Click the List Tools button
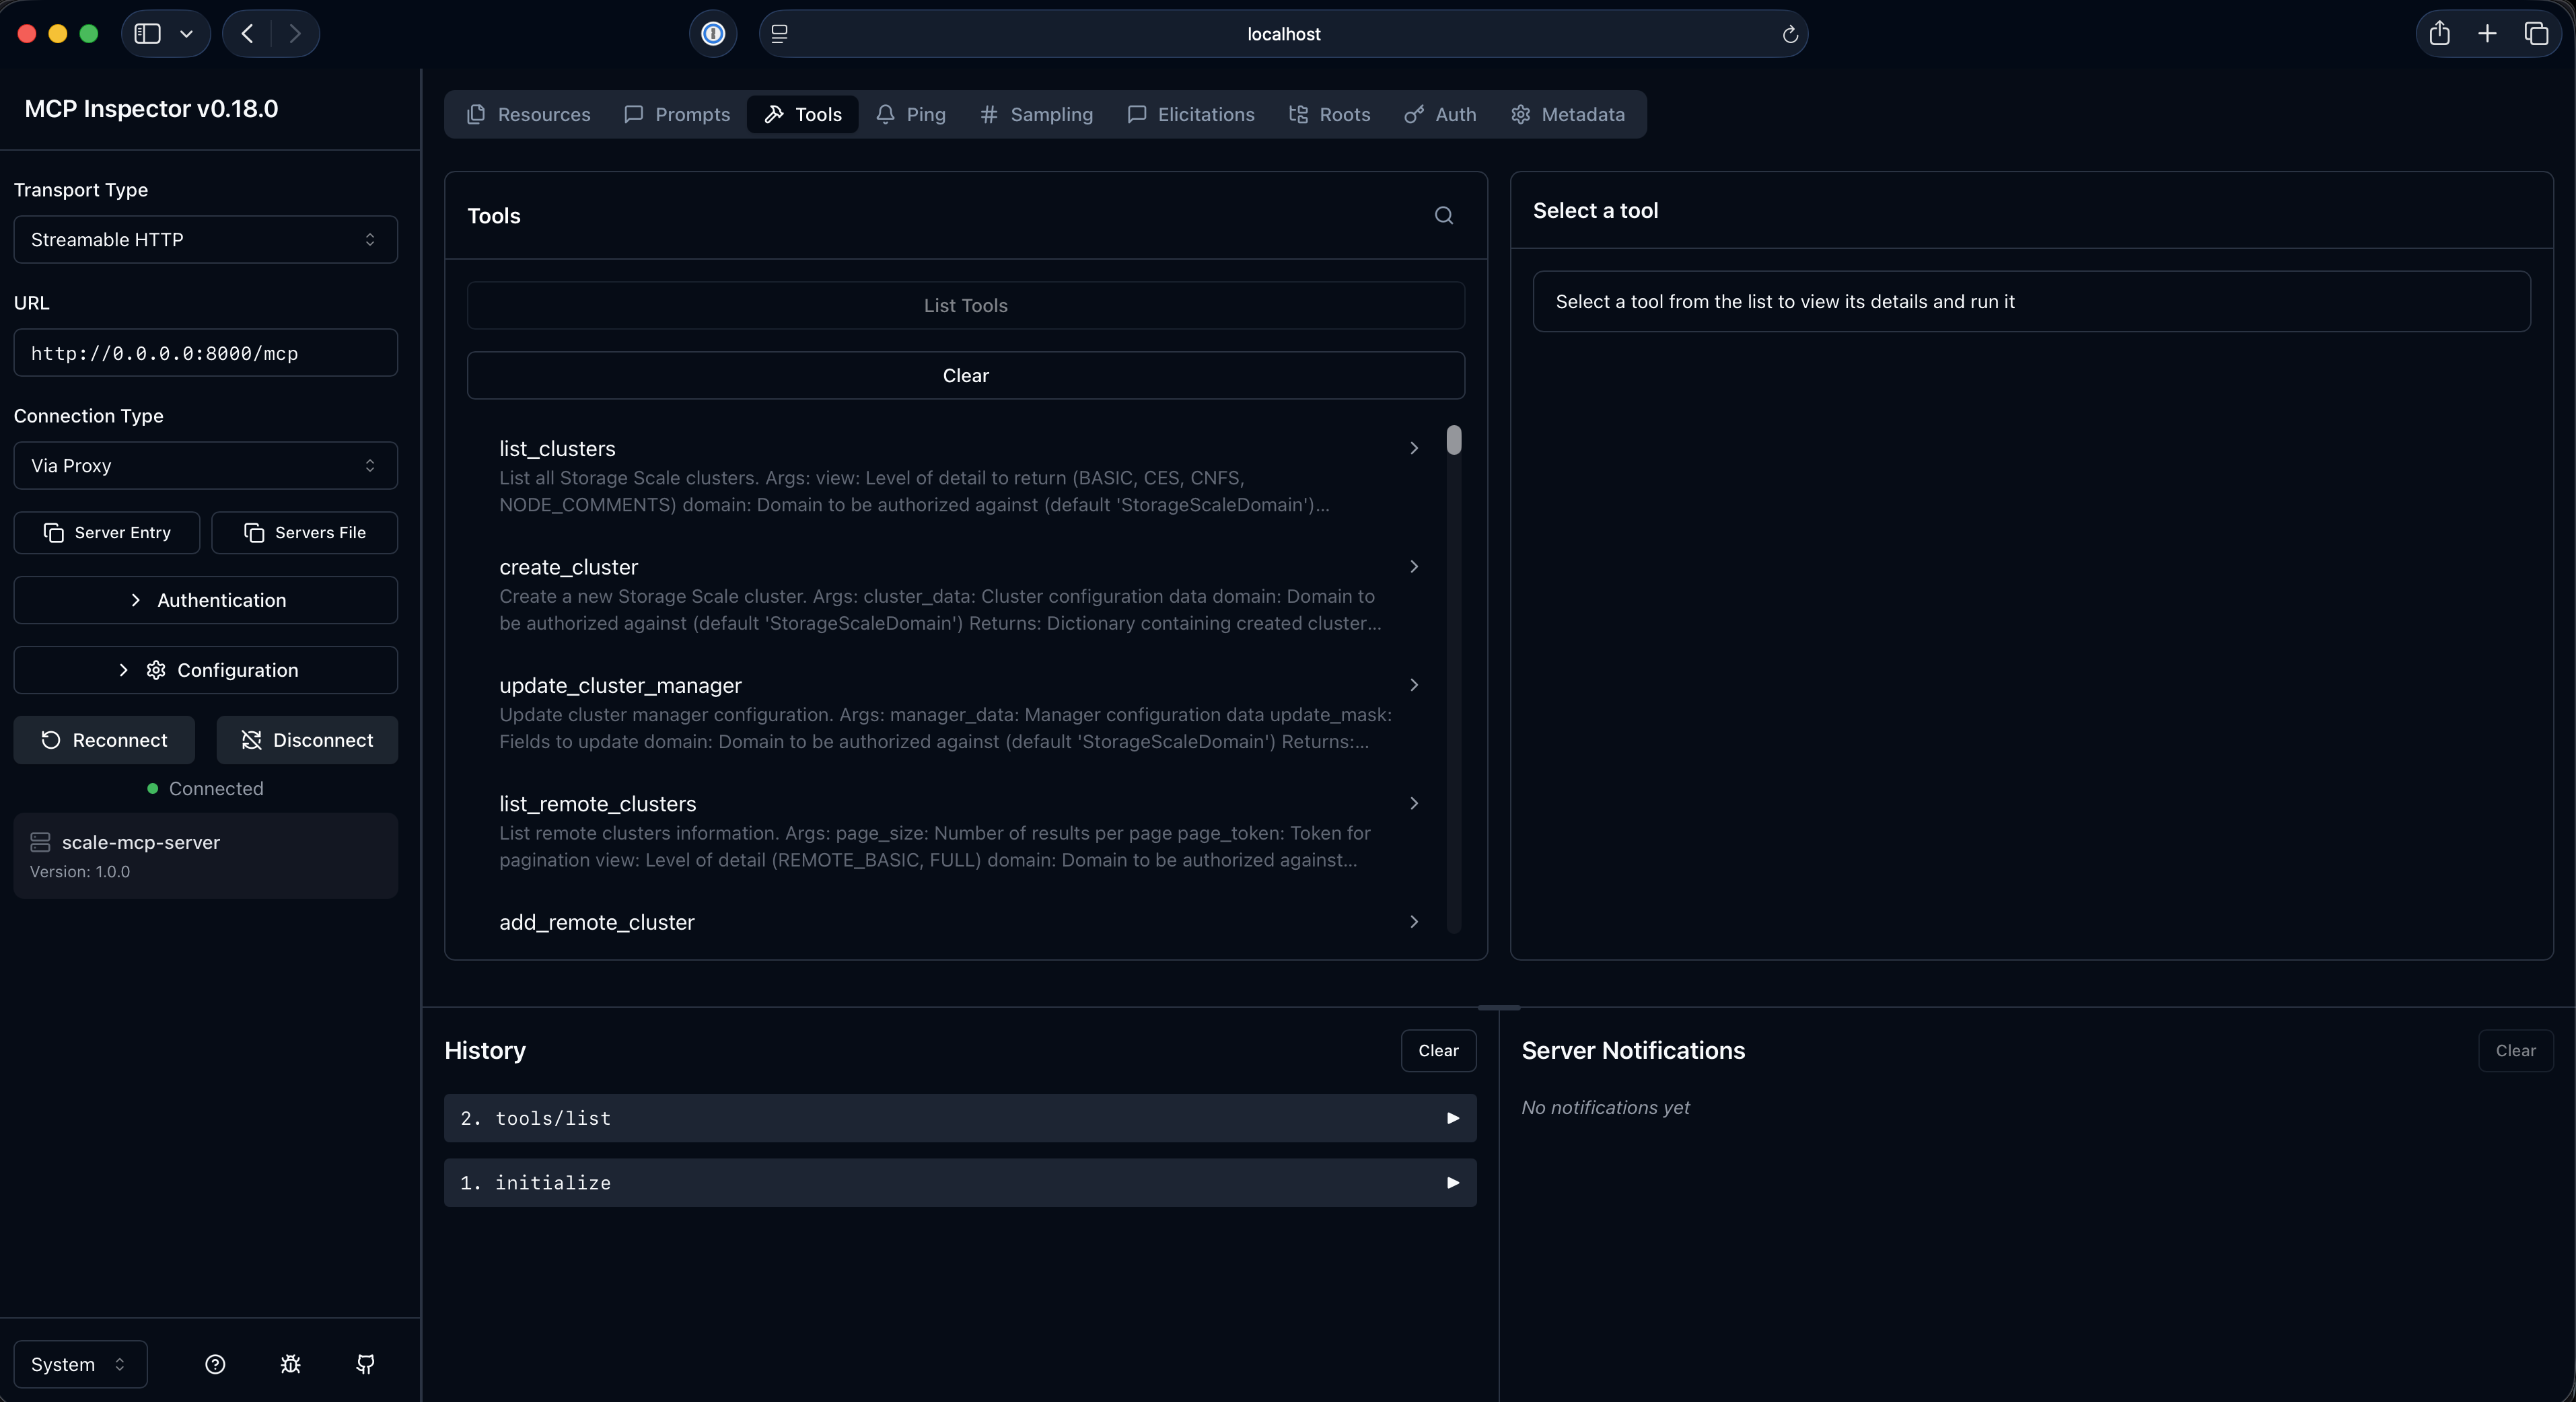Screen dimensions: 2576x1402 [966, 305]
